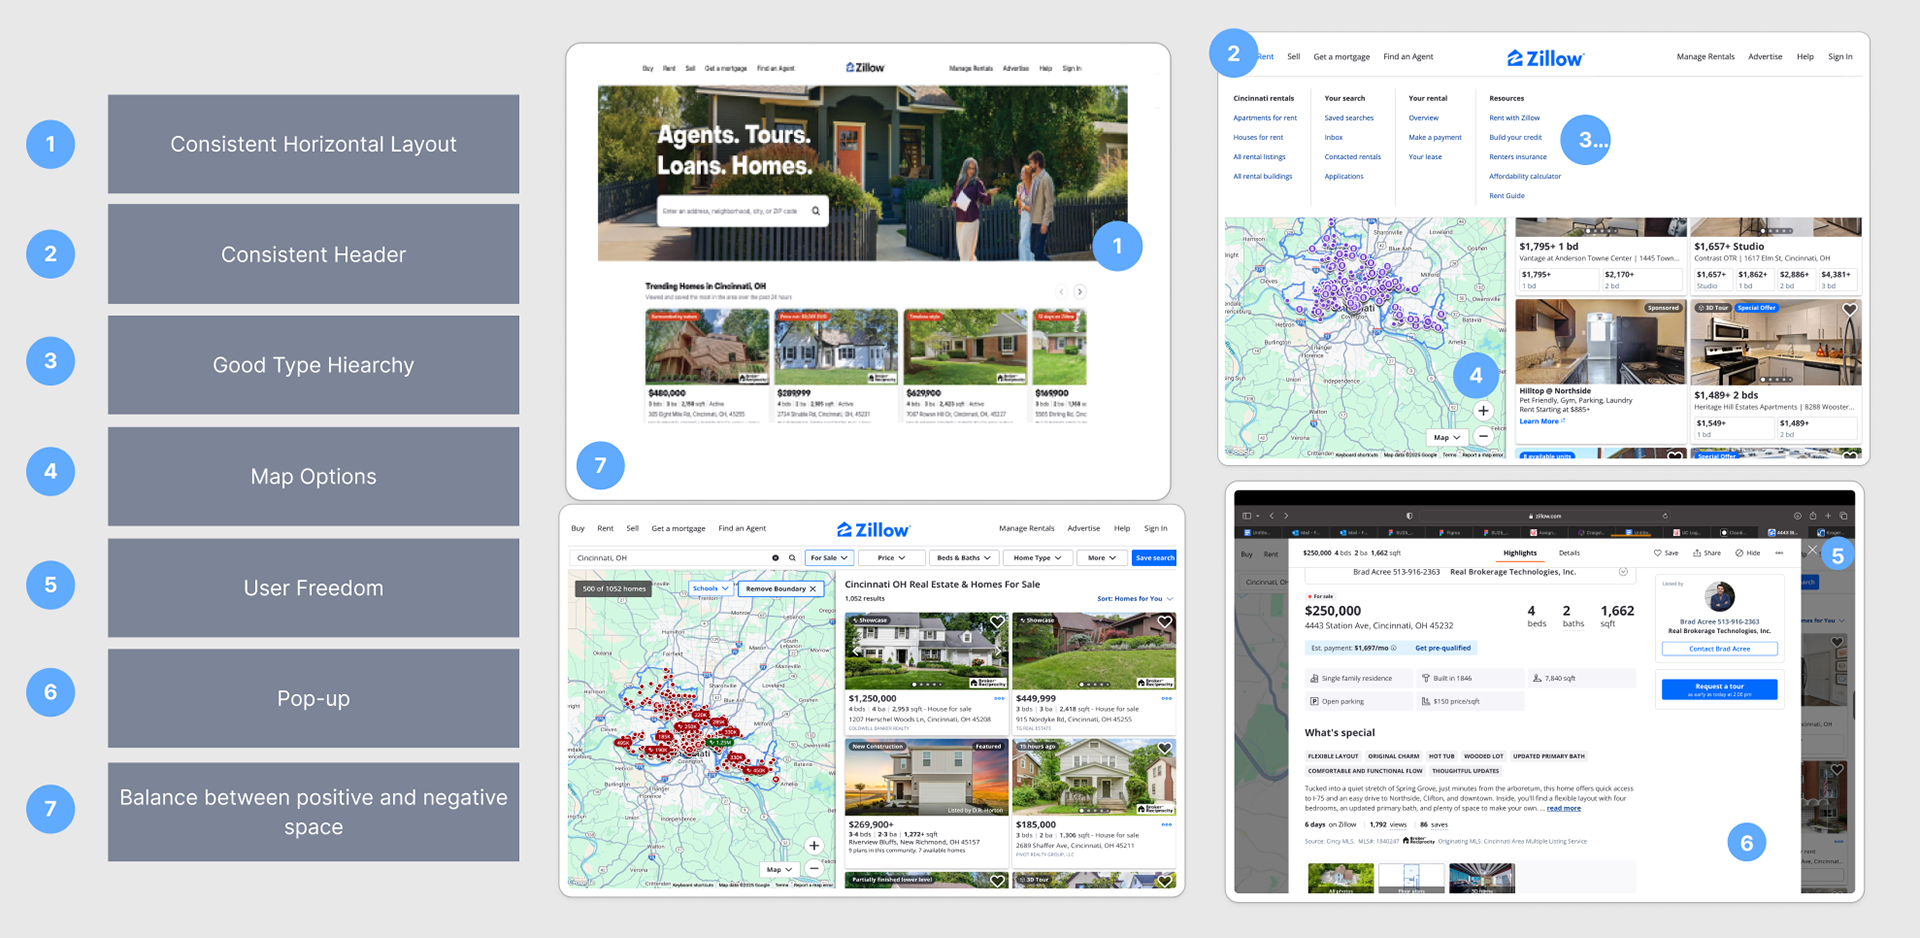Open the All photos thumbnail in the listing popup
Viewport: 1920px width, 938px height.
1340,879
